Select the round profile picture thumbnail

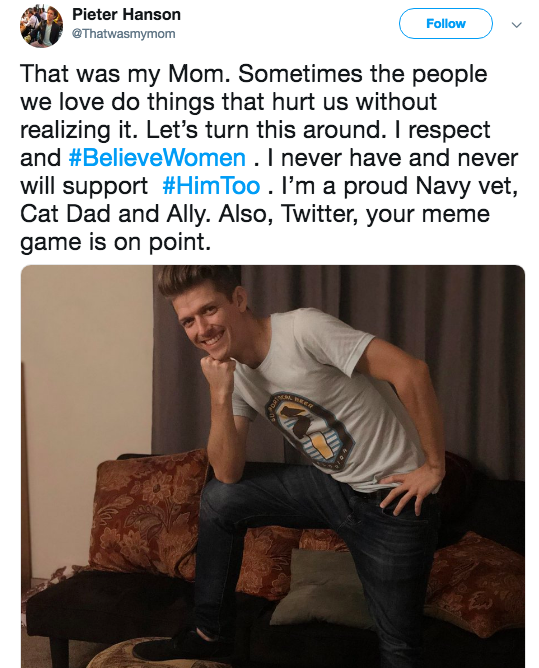click(41, 26)
